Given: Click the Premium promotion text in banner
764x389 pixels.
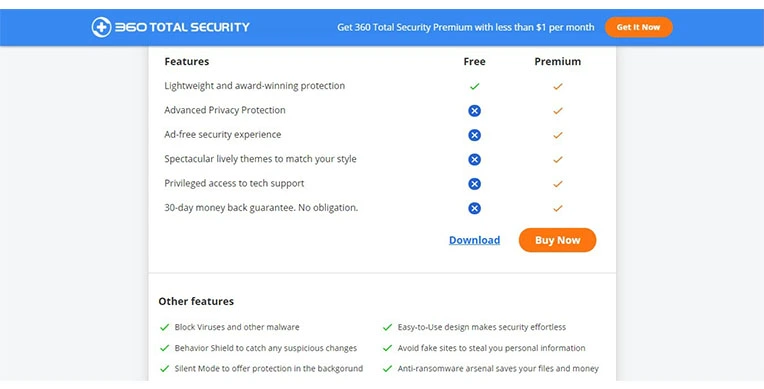Looking at the screenshot, I should [x=465, y=27].
